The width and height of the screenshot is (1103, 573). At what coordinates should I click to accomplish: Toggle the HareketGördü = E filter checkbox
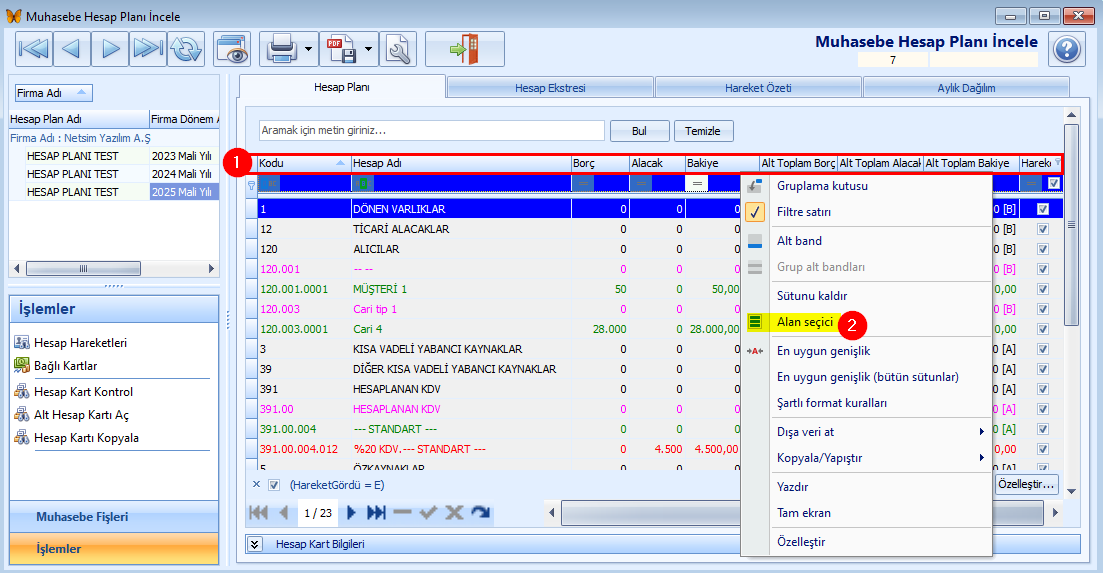(x=274, y=485)
